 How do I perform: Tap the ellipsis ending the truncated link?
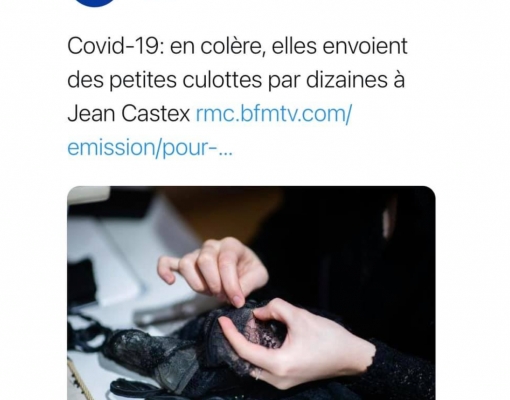click(x=225, y=149)
